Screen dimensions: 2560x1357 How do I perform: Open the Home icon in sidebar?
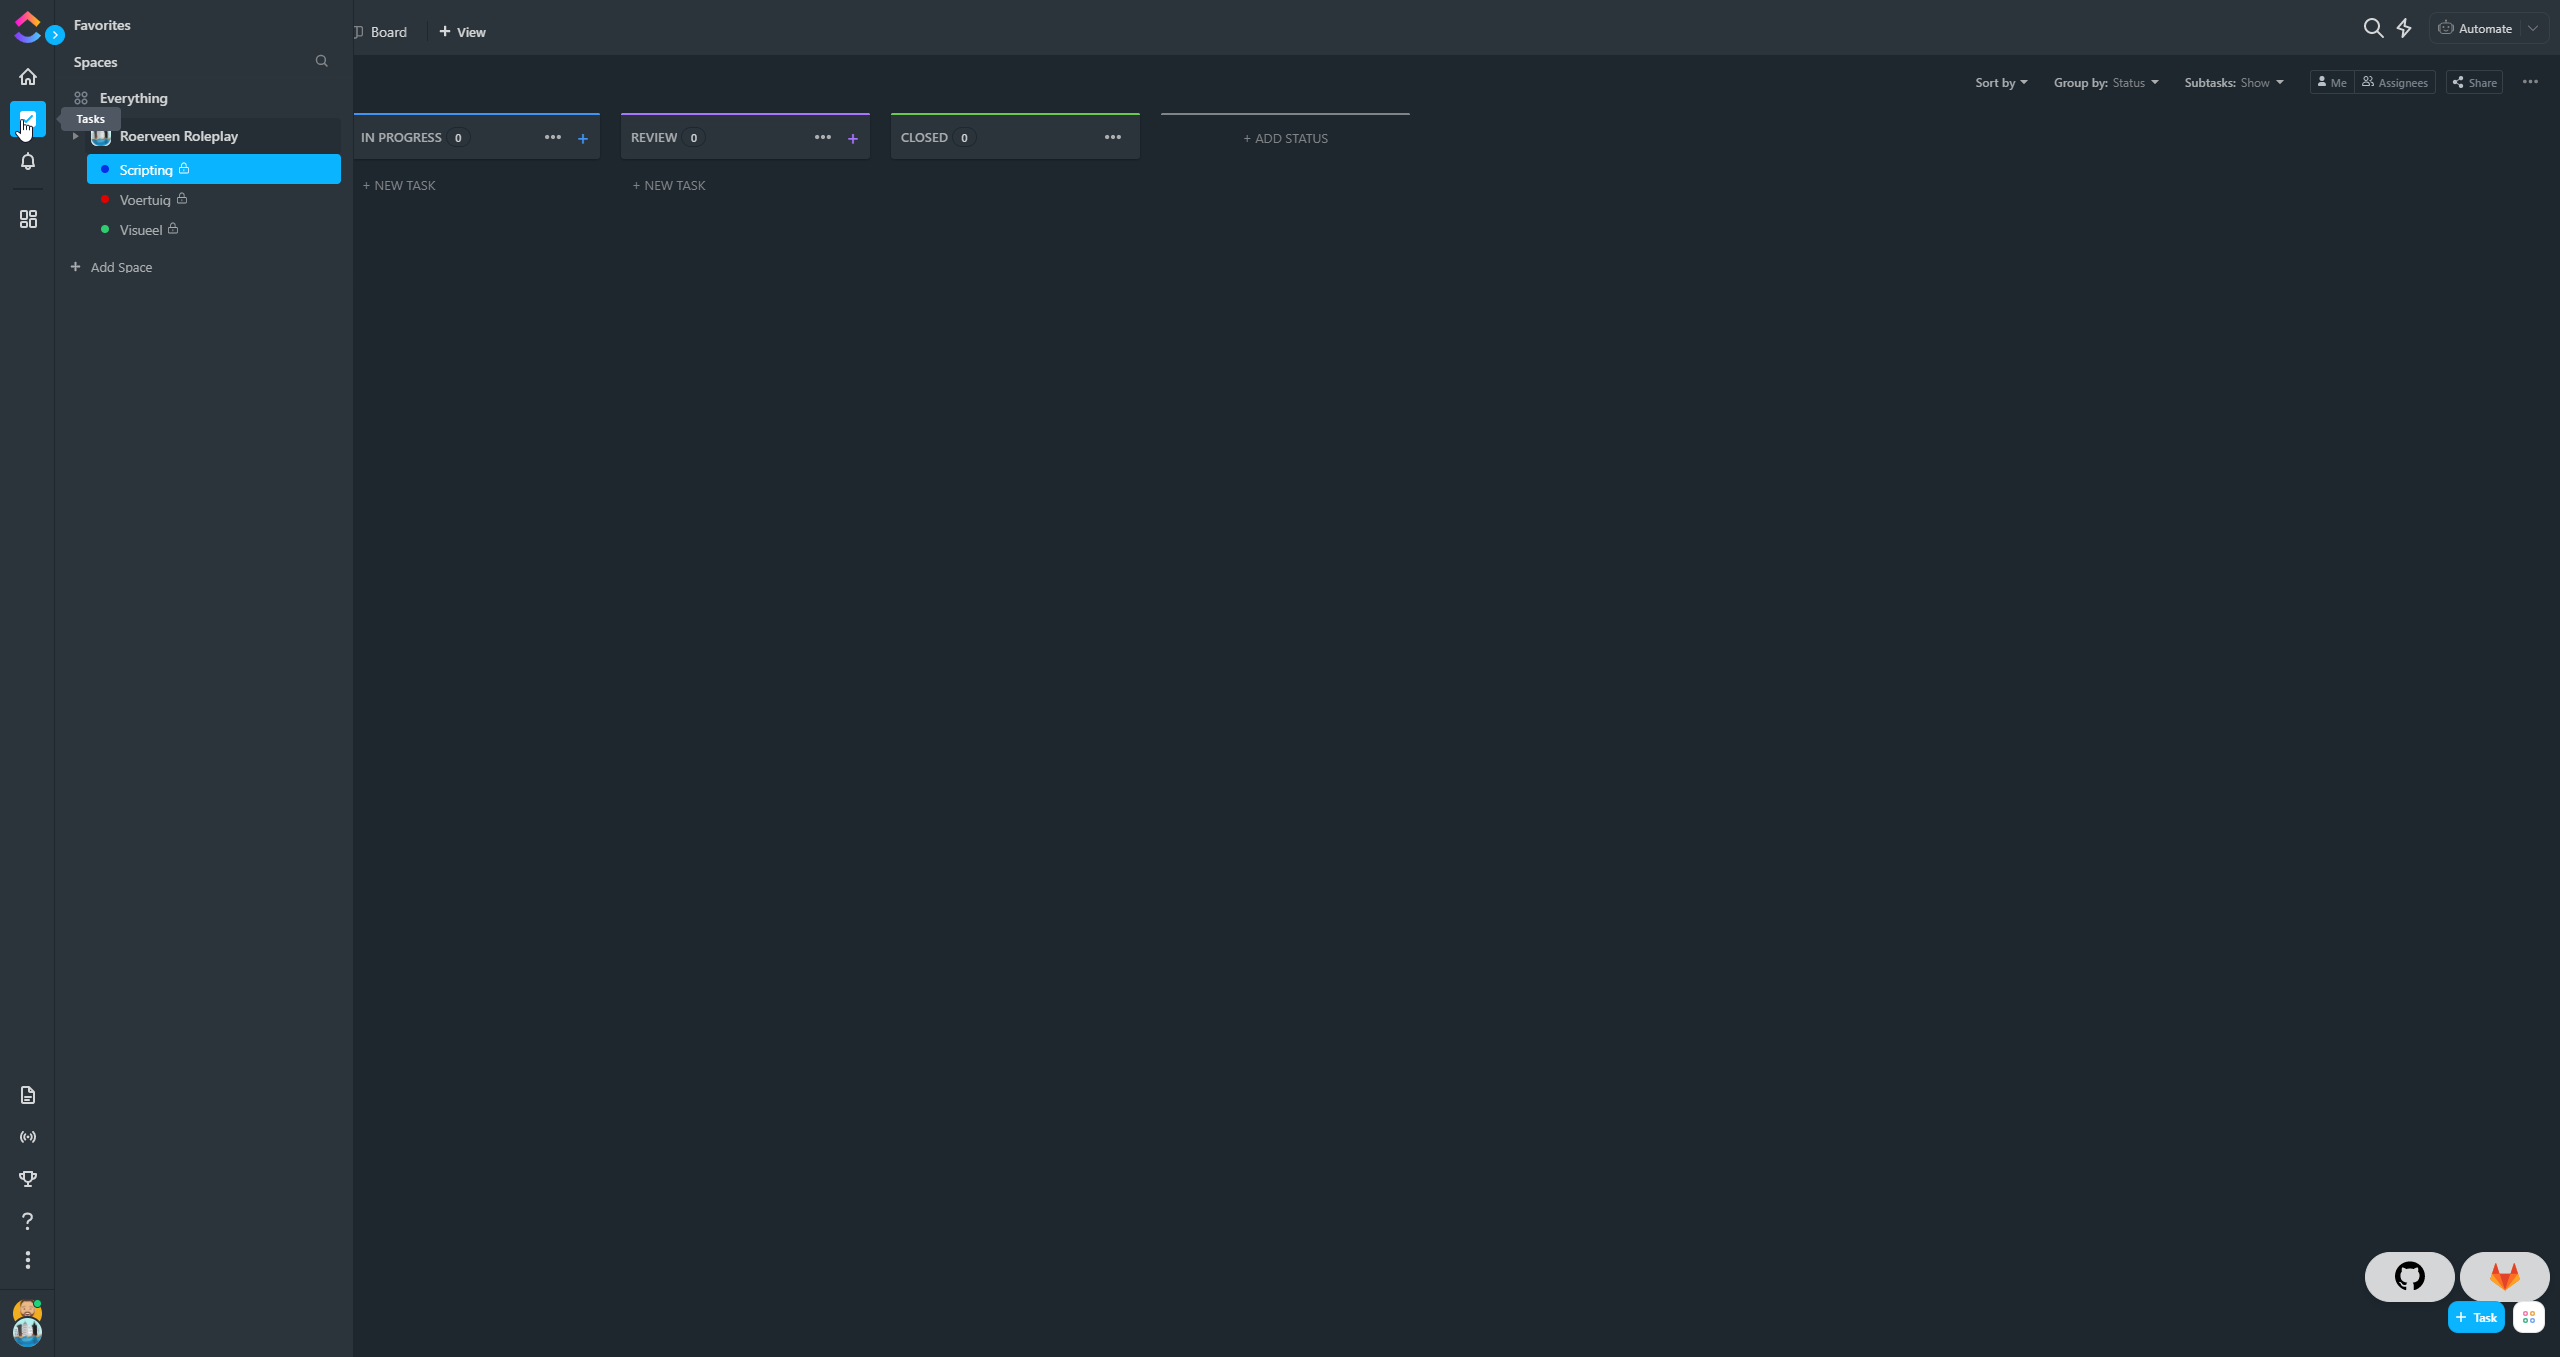(x=28, y=77)
